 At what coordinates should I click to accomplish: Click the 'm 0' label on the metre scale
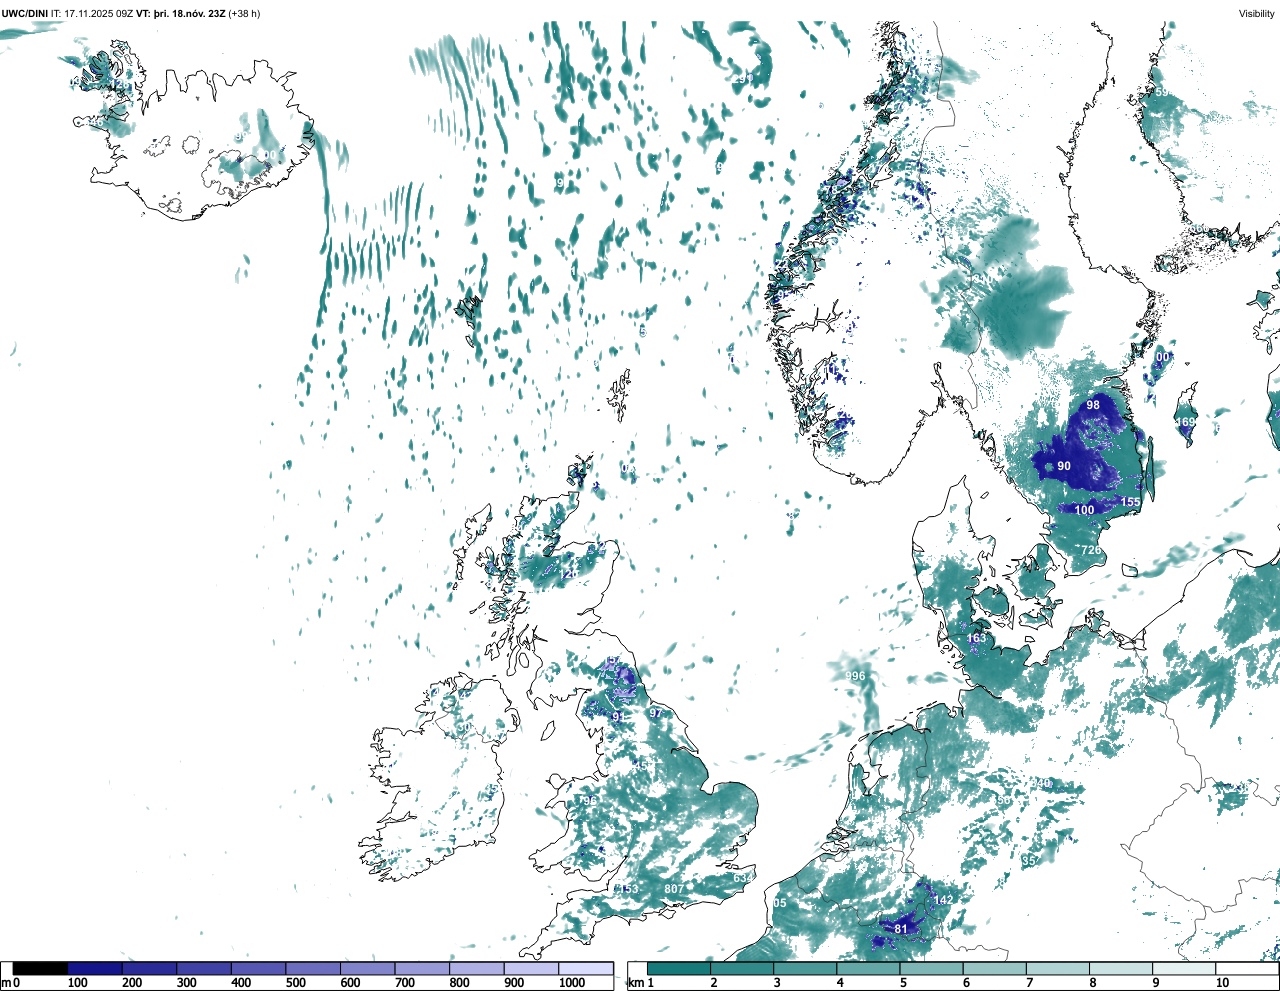(x=11, y=983)
